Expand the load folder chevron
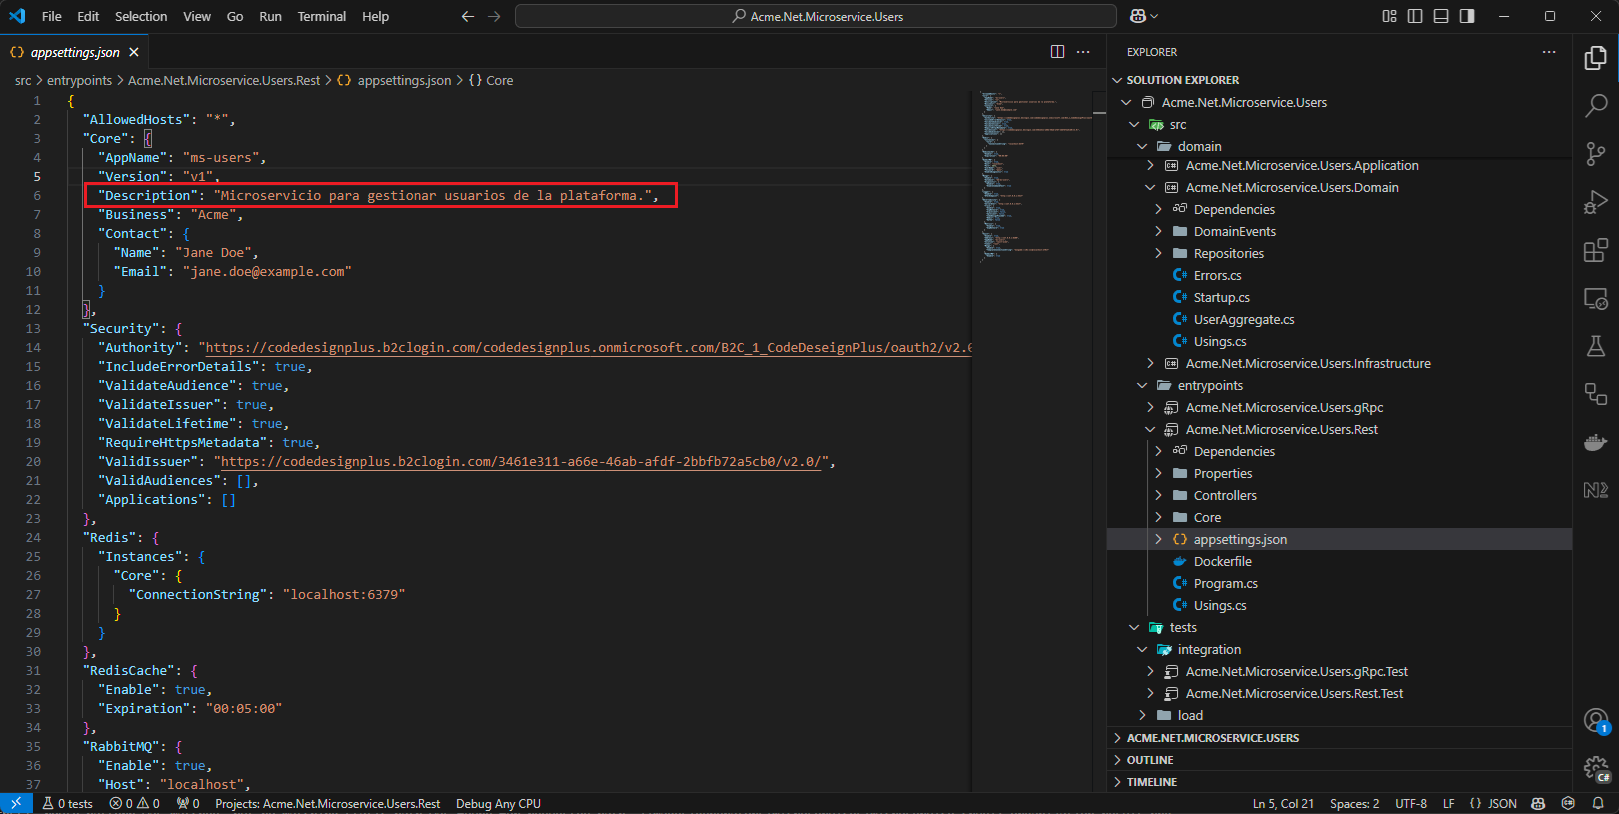Image resolution: width=1619 pixels, height=814 pixels. point(1143,716)
